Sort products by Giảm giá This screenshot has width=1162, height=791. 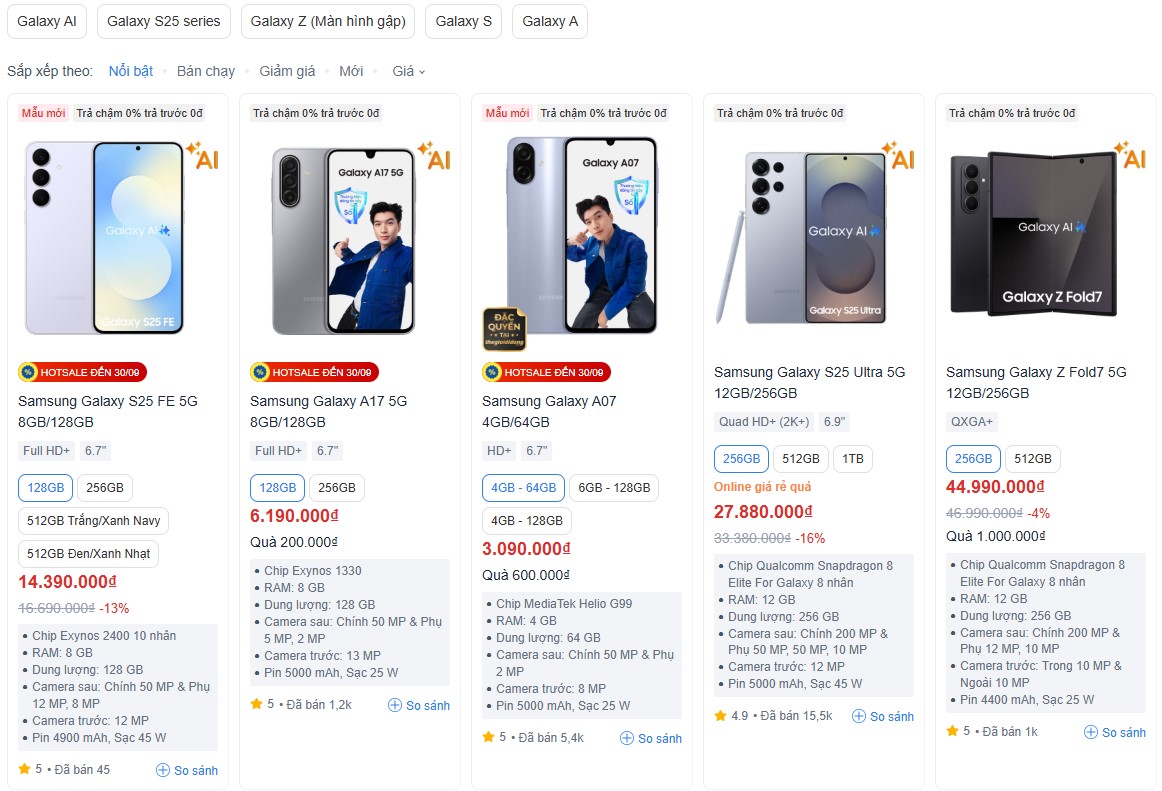(x=287, y=71)
